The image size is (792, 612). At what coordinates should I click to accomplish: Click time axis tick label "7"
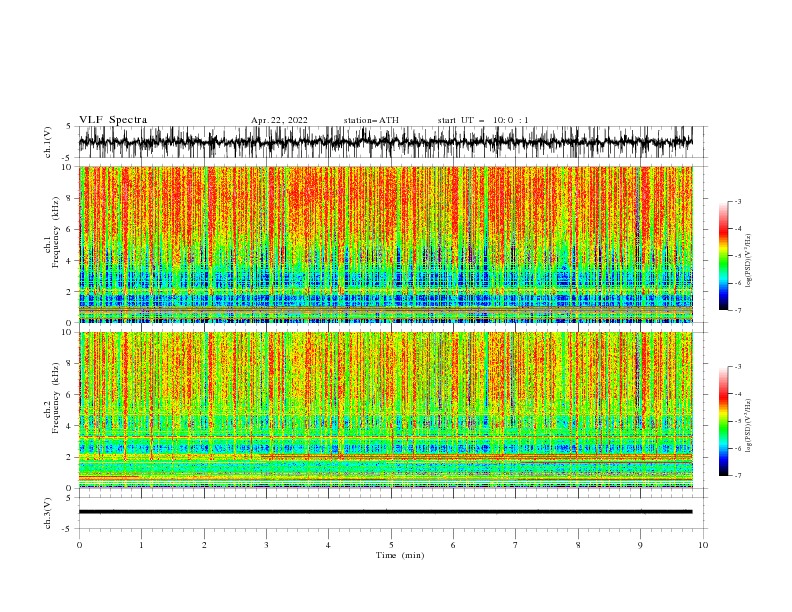pyautogui.click(x=516, y=545)
